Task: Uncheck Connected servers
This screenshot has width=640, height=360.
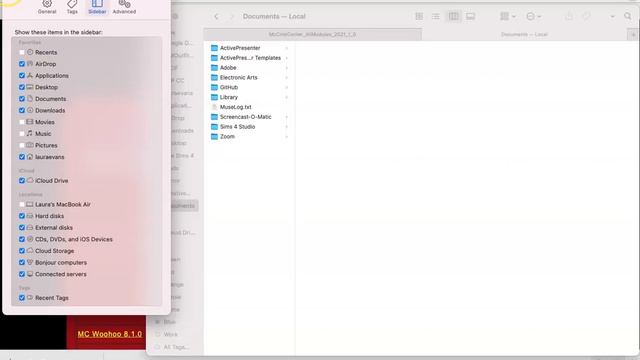Action: pyautogui.click(x=22, y=274)
